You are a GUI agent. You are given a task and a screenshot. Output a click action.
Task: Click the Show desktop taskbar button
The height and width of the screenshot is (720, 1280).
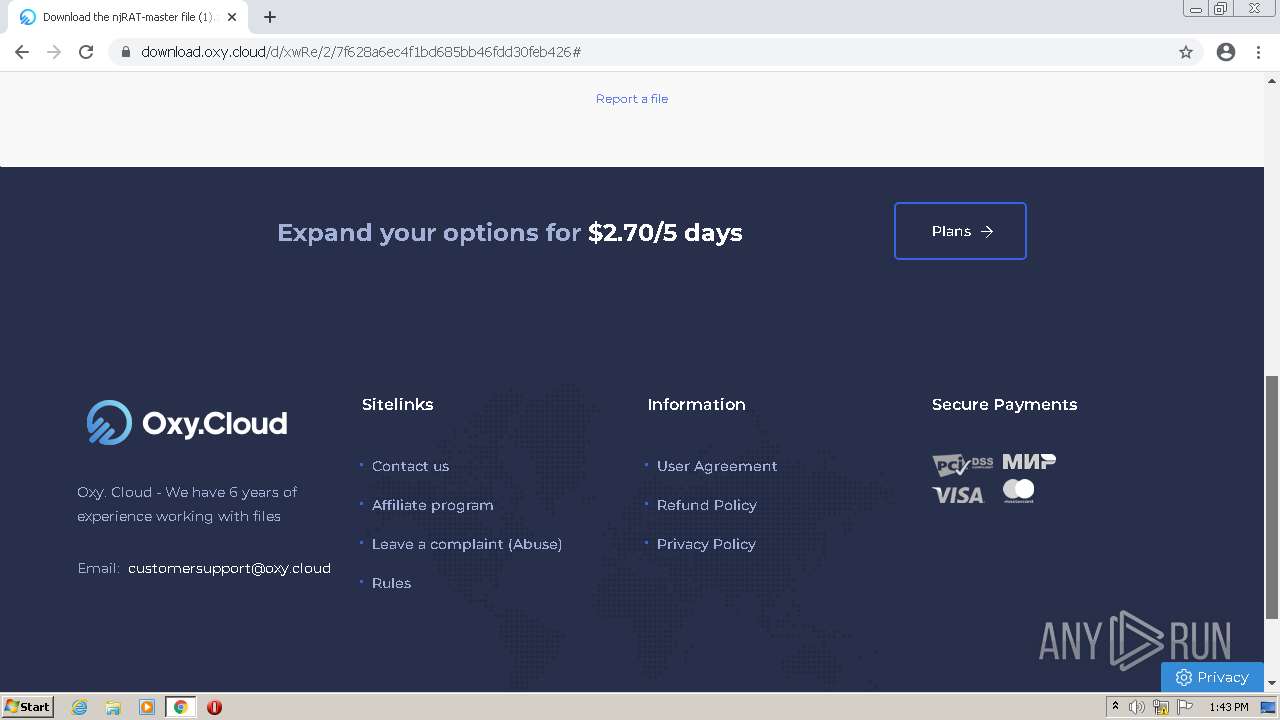pos(1268,707)
